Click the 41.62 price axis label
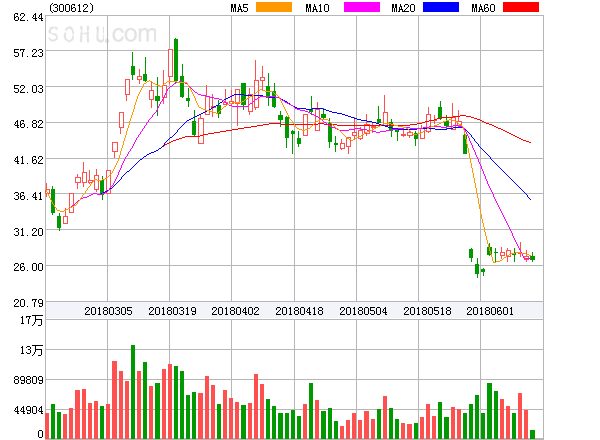This screenshot has height=440, width=600. [28, 160]
